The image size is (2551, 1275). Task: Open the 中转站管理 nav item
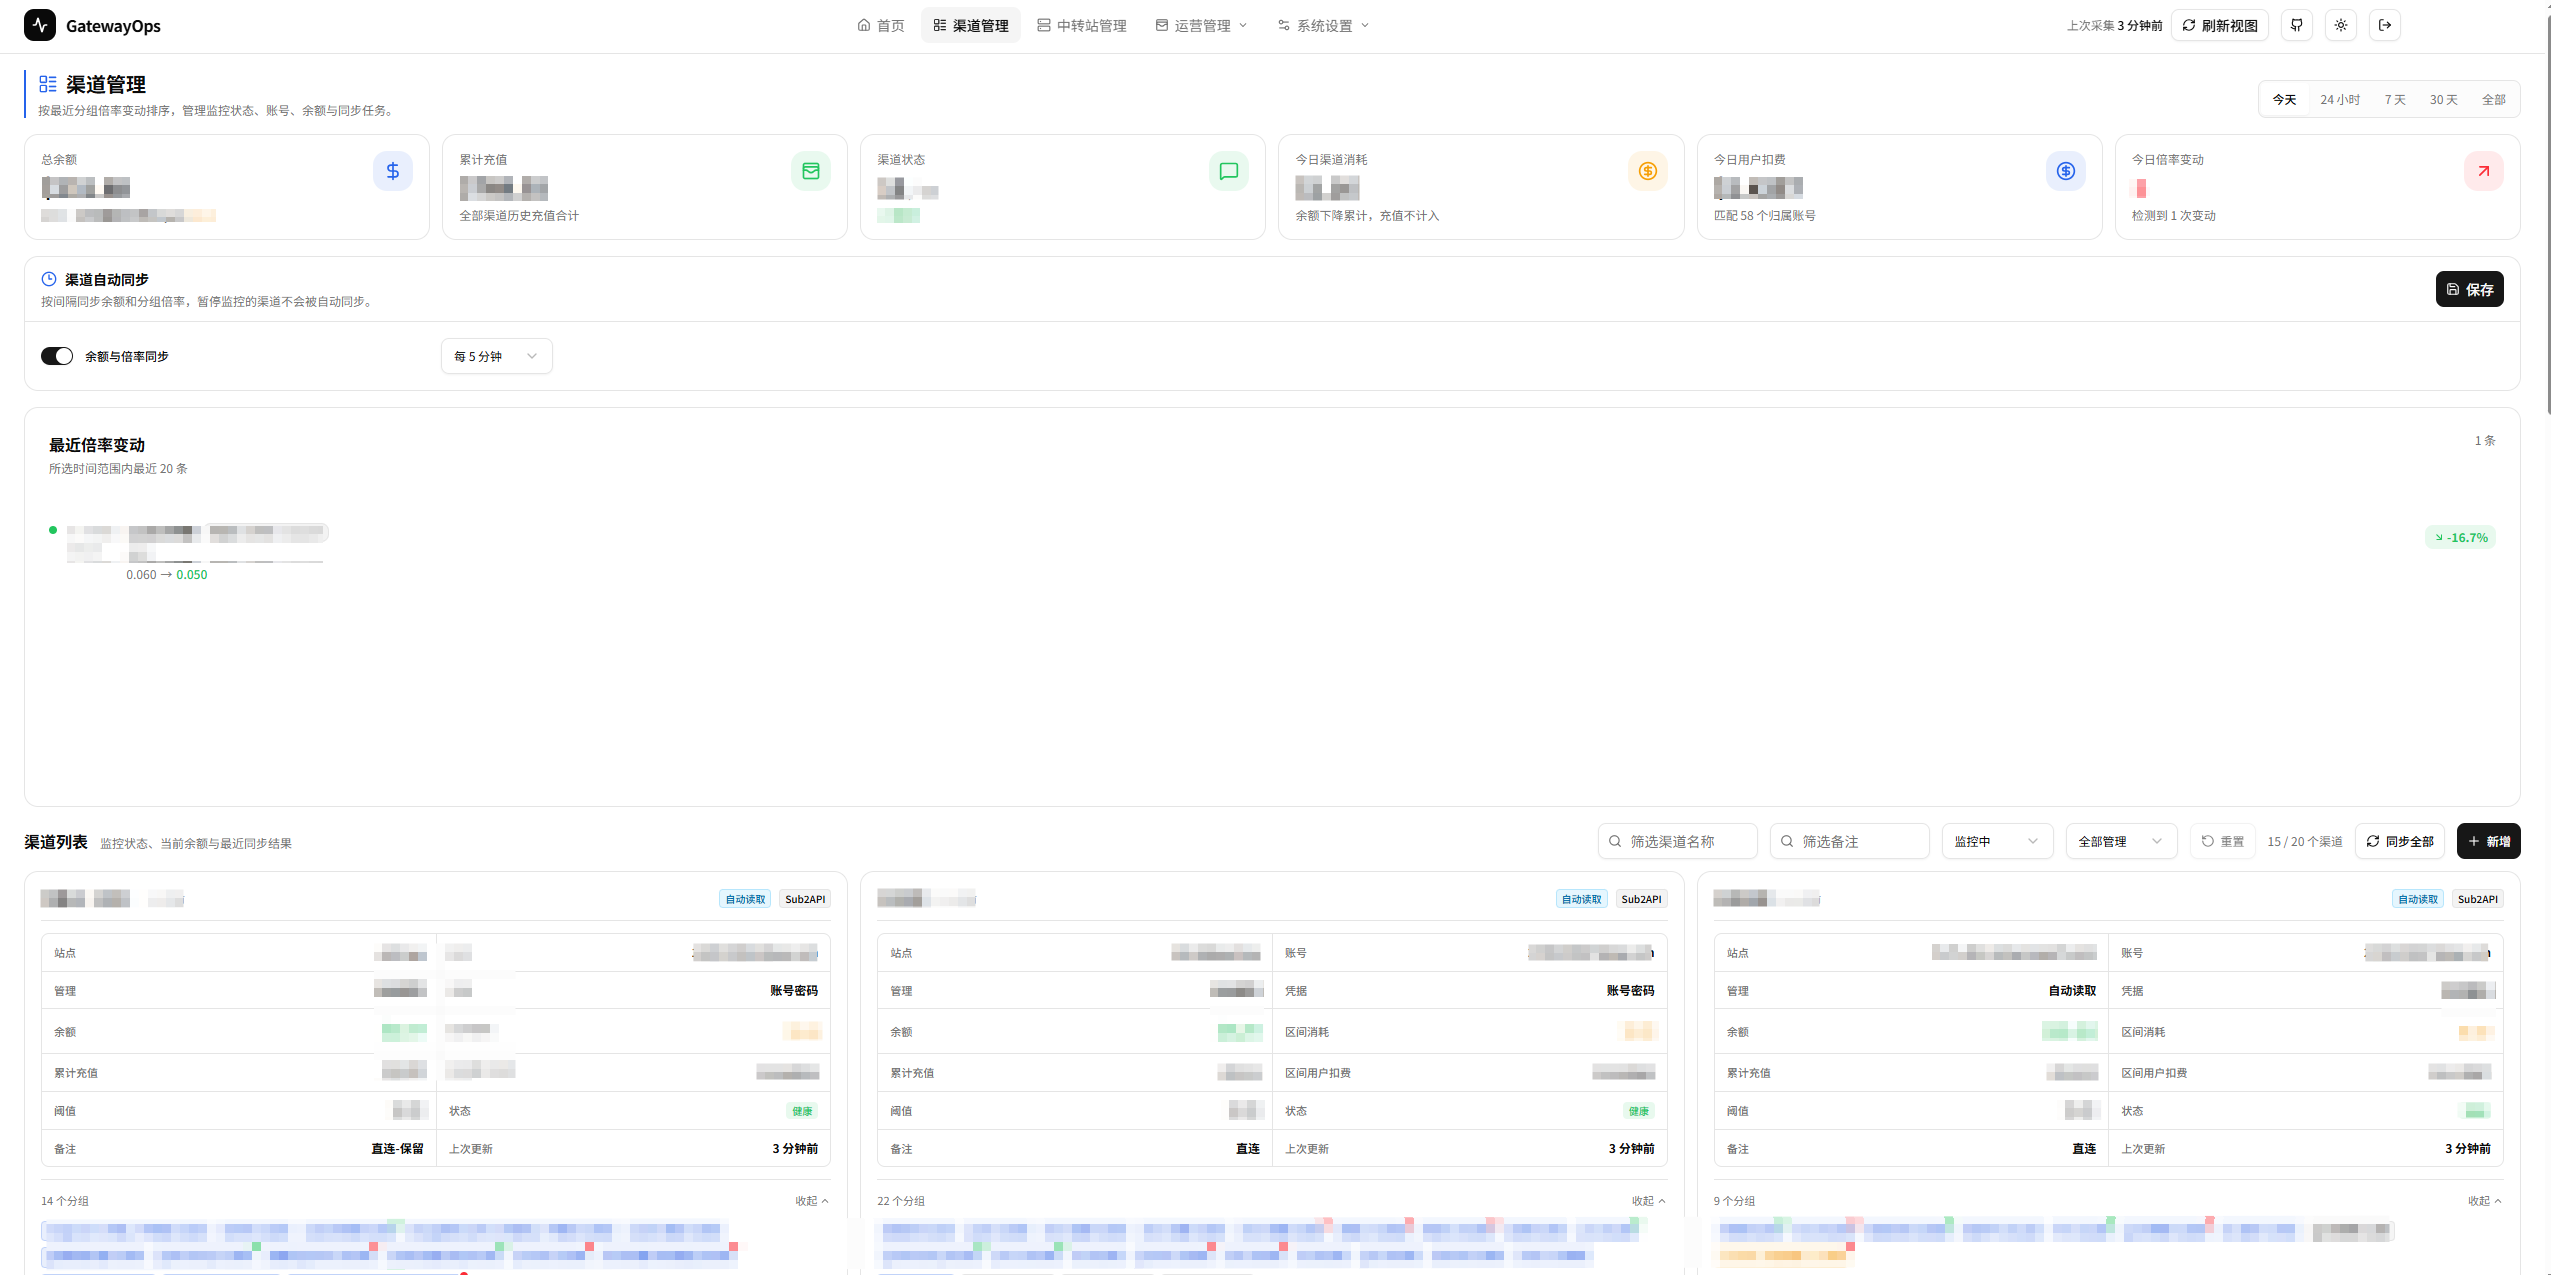tap(1082, 25)
